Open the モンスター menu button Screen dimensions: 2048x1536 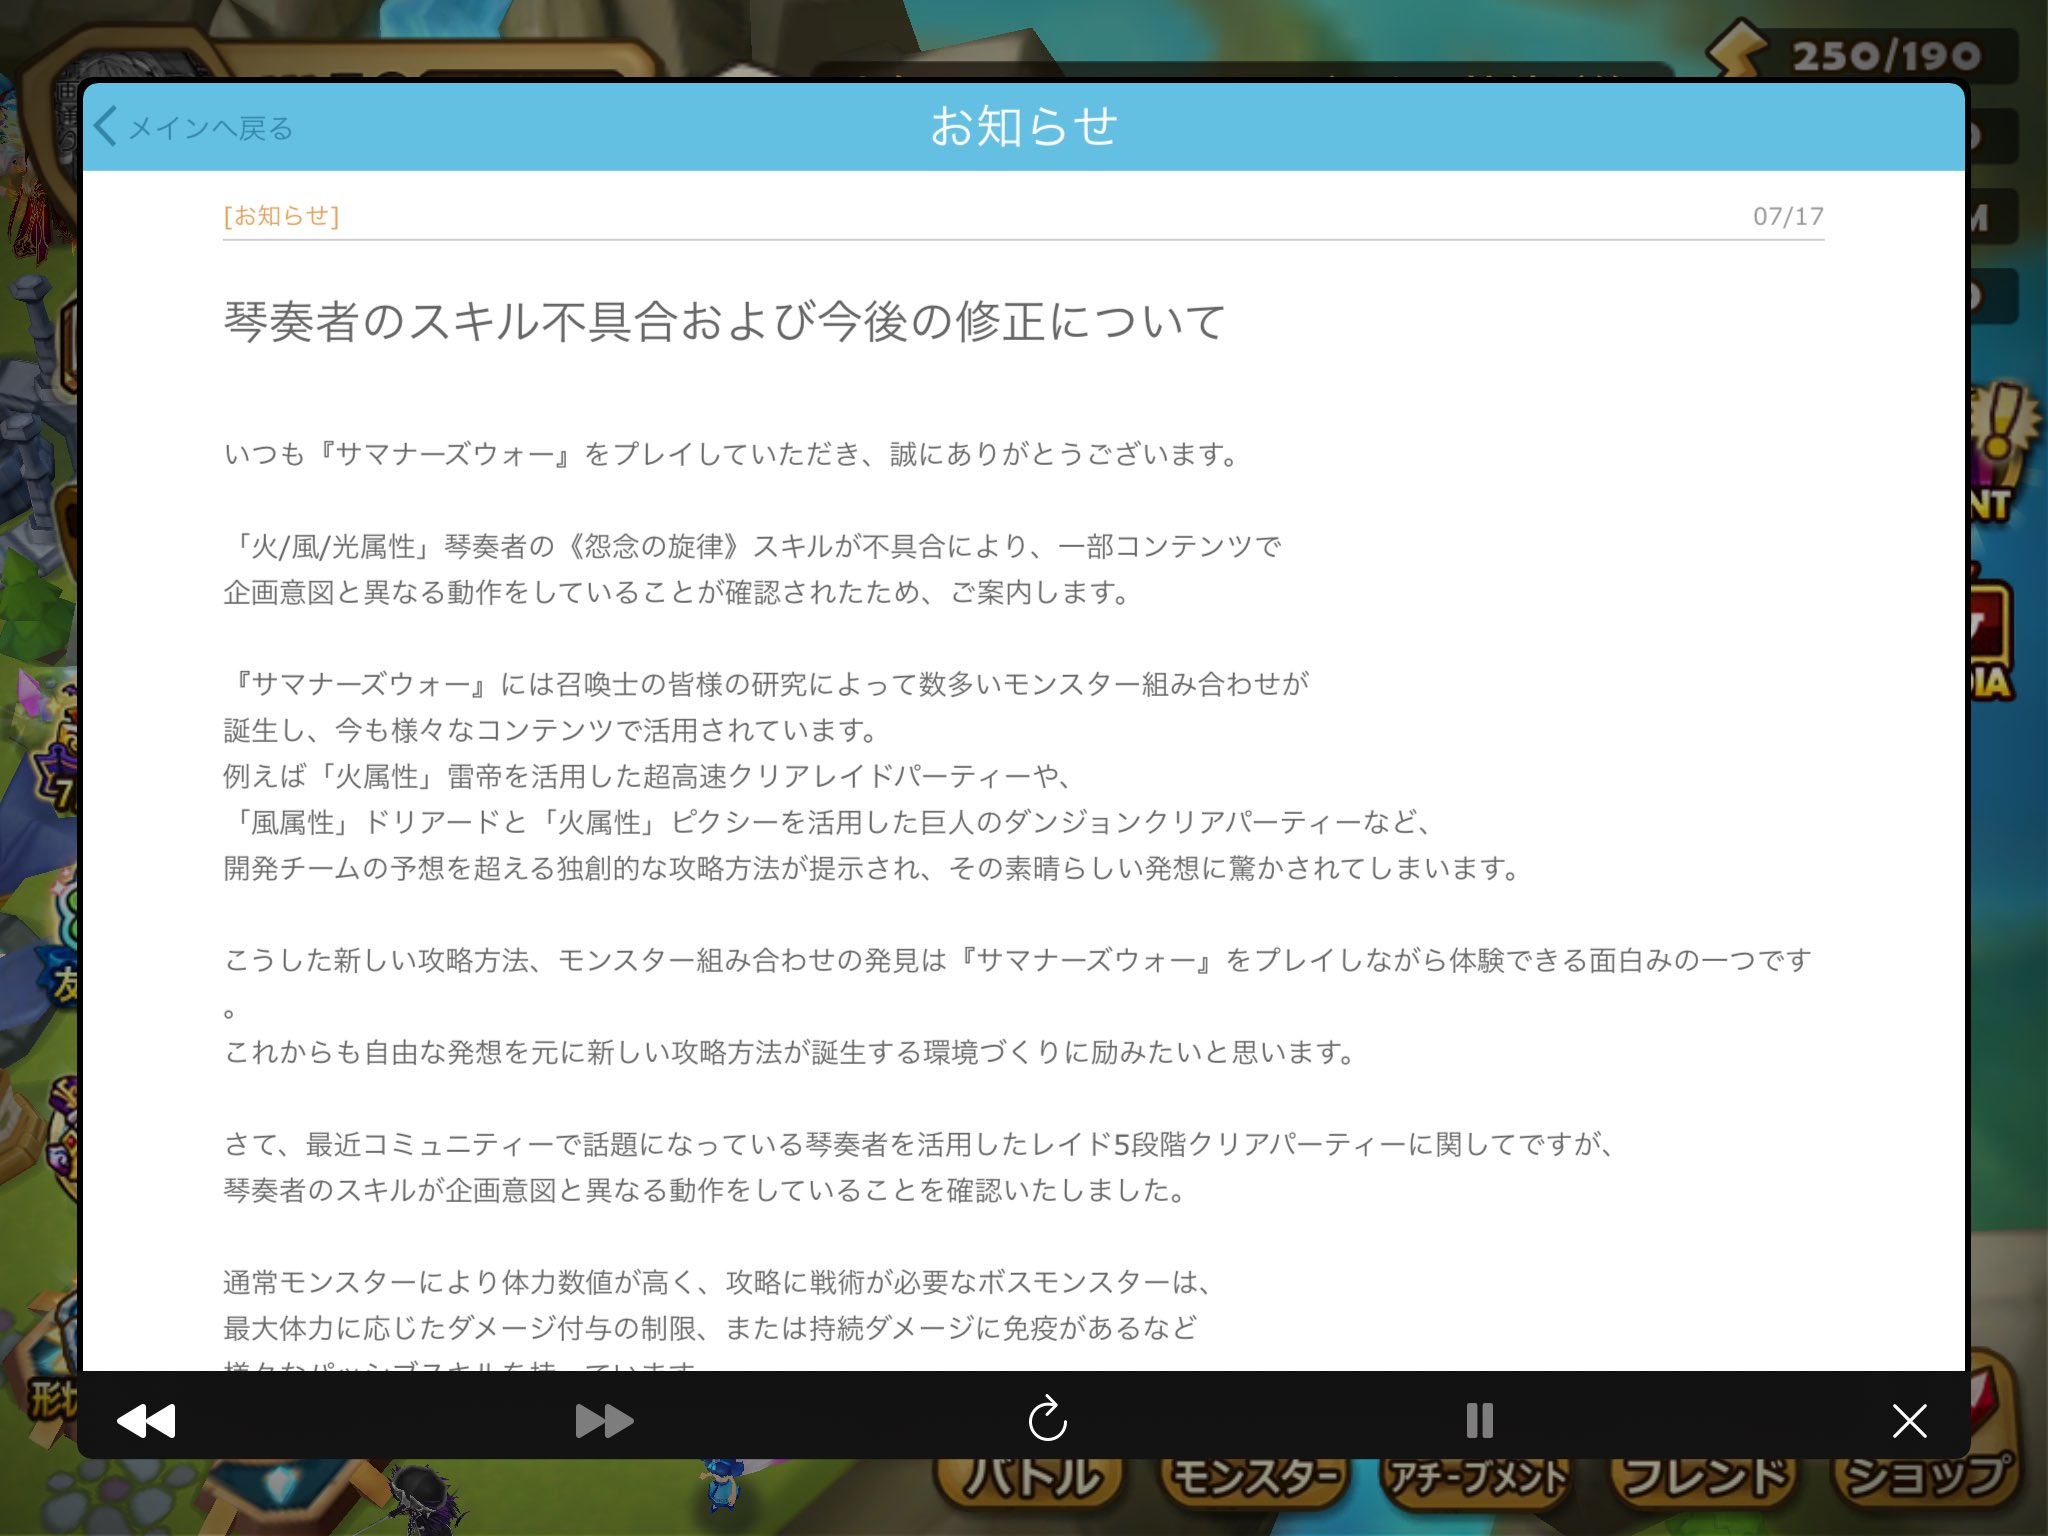(x=1254, y=1480)
